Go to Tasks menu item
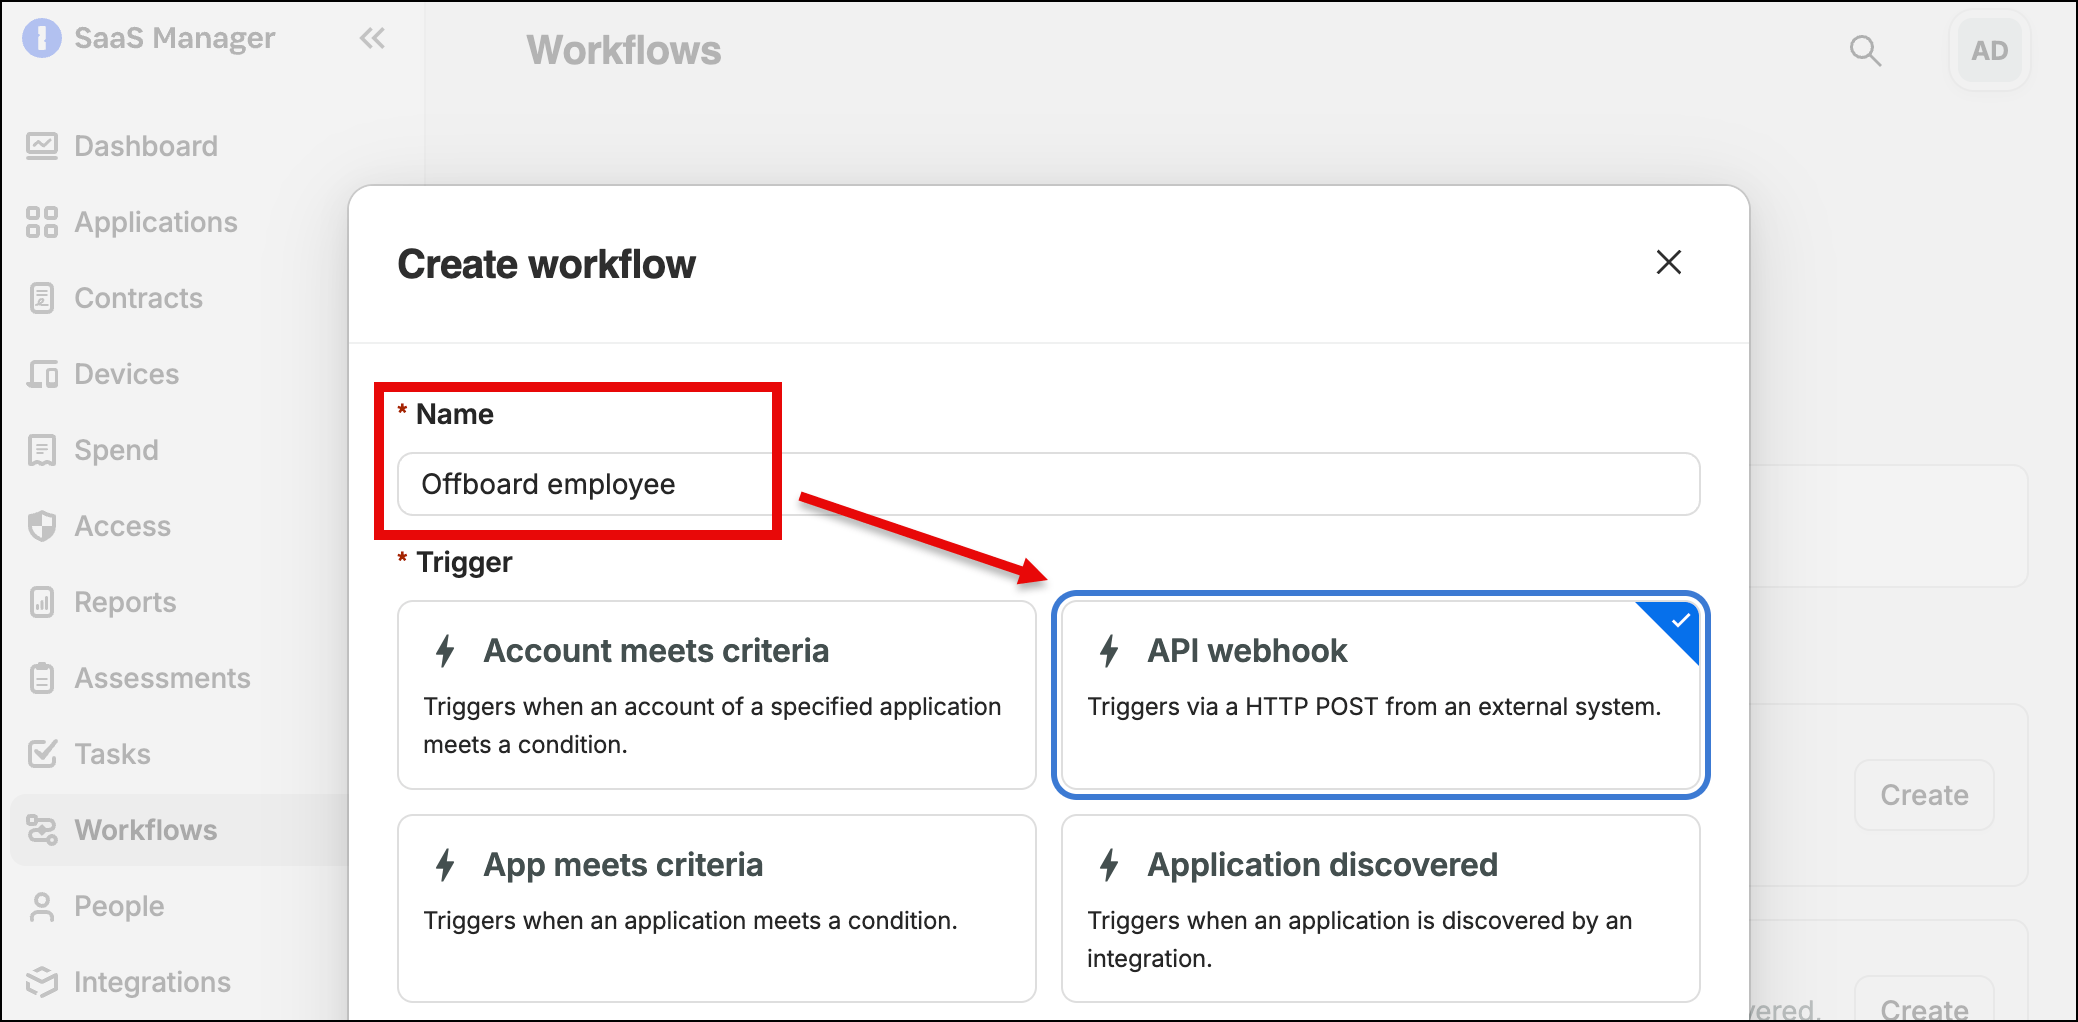This screenshot has width=2078, height=1022. point(112,754)
